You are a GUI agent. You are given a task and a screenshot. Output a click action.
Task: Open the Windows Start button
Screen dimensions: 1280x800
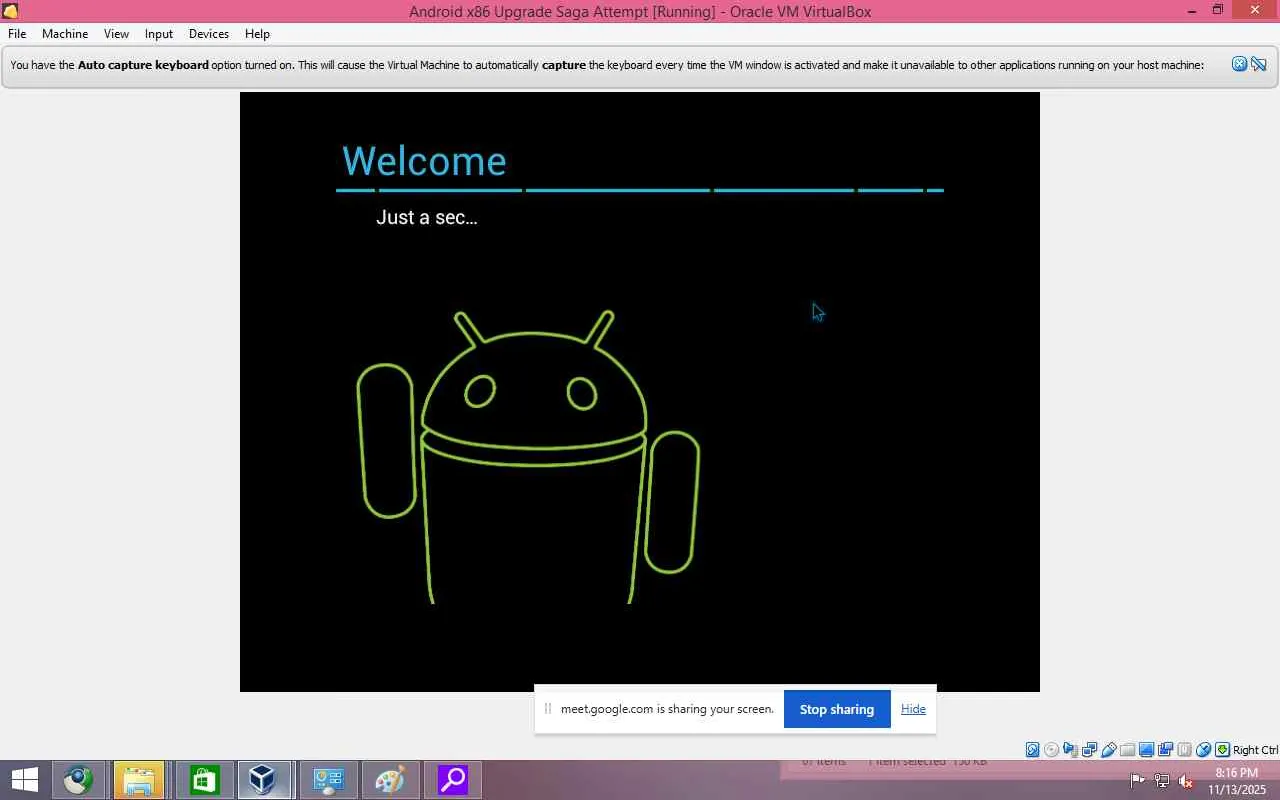pos(25,779)
